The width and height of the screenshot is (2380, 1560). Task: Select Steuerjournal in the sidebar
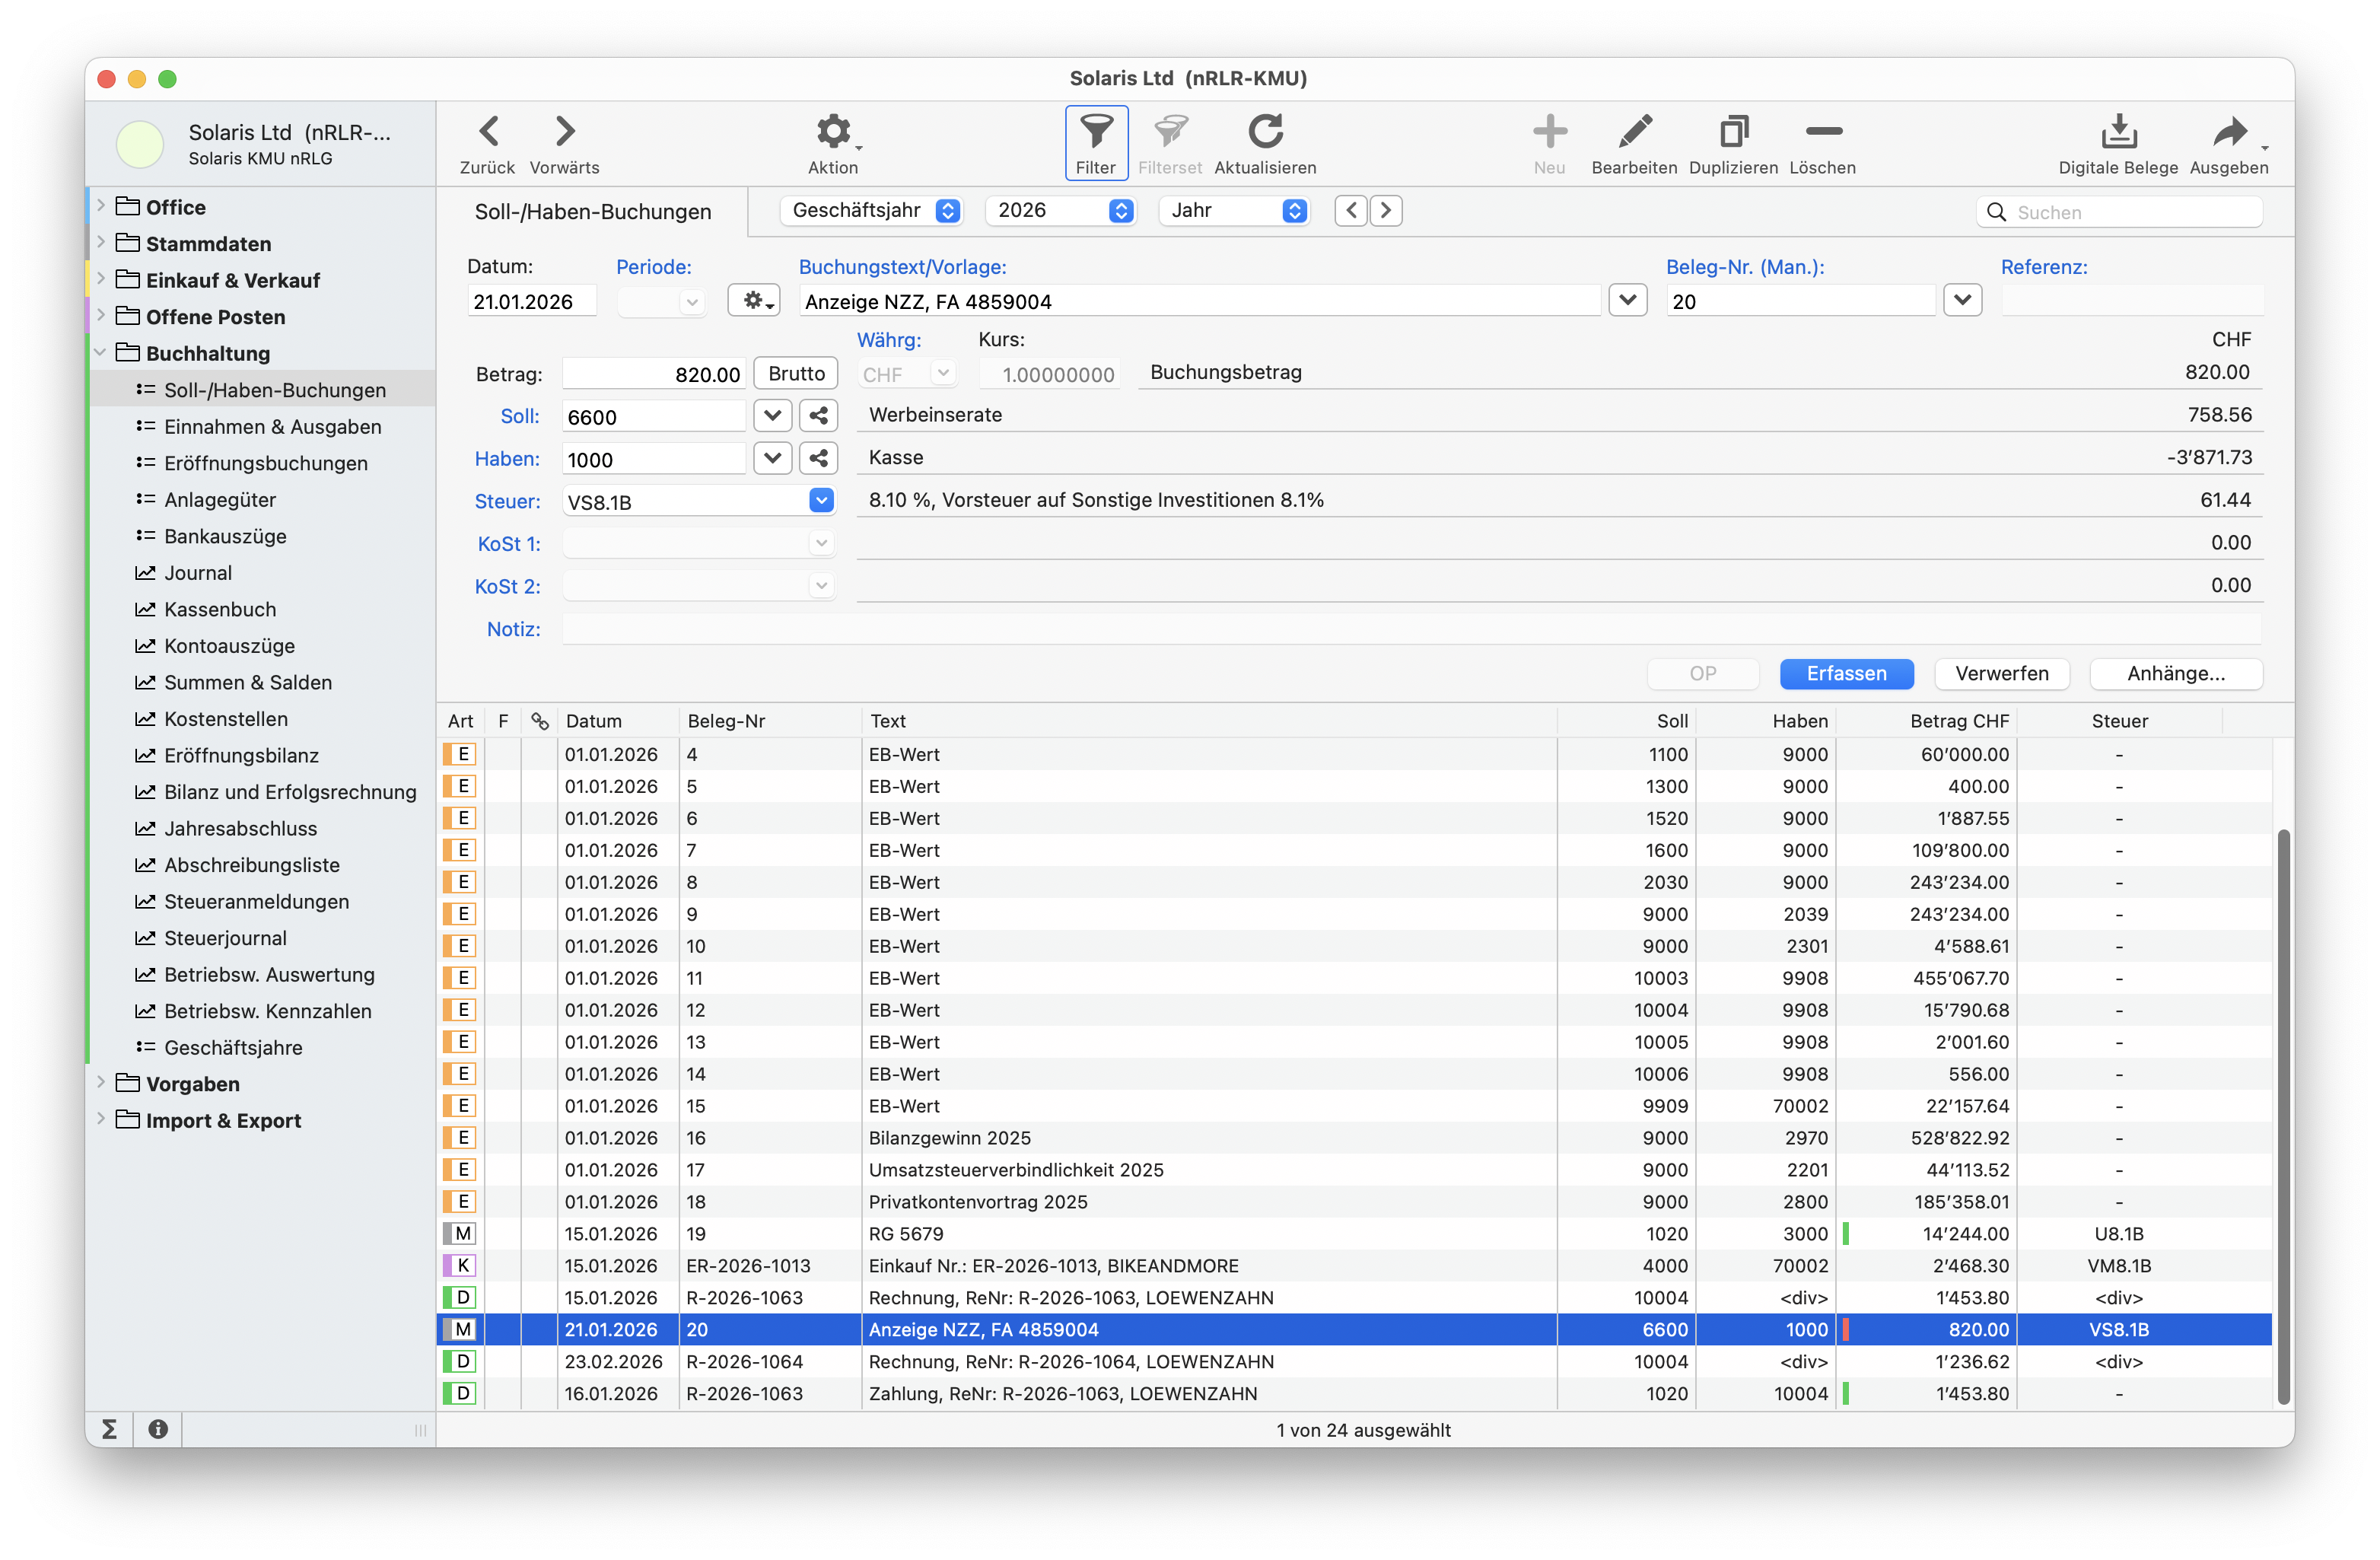click(x=225, y=938)
